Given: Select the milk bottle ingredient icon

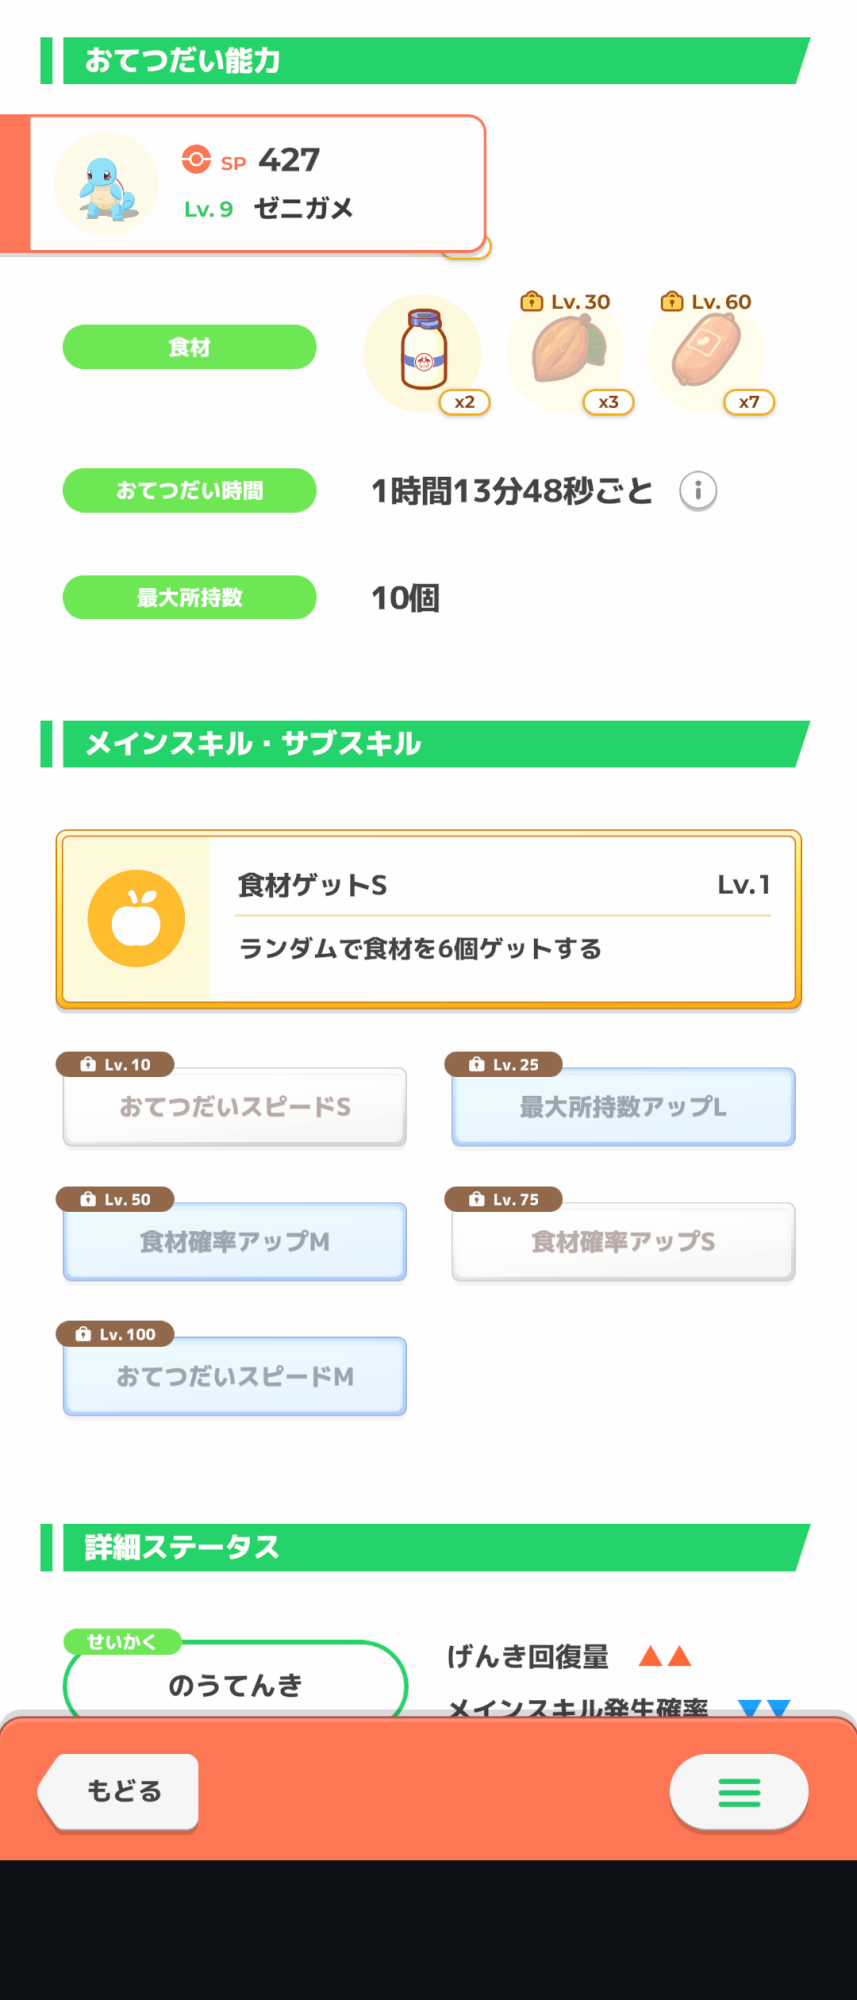Looking at the screenshot, I should (424, 351).
